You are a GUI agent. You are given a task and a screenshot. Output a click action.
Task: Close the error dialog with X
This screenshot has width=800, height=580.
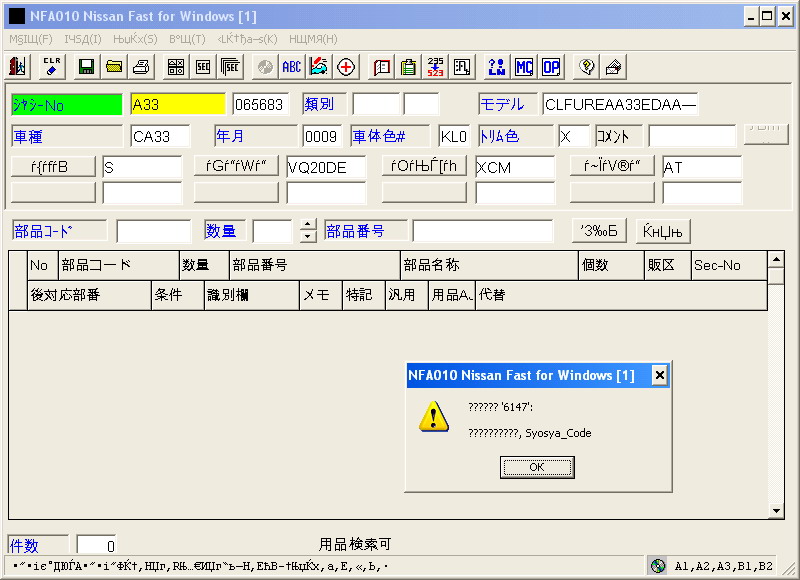tap(659, 375)
